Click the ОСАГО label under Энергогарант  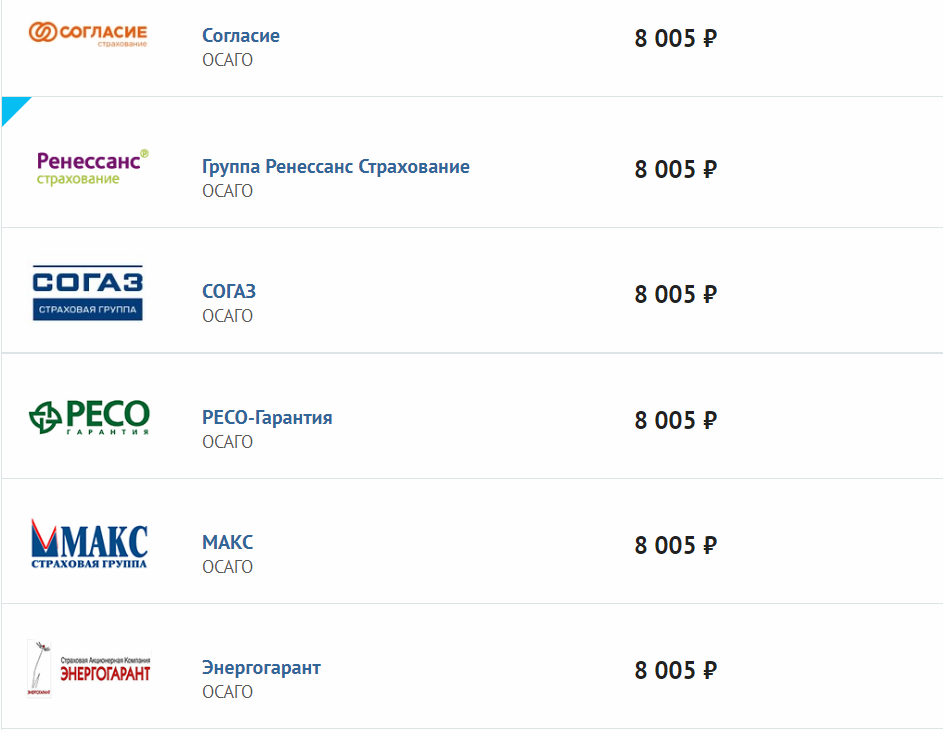(227, 692)
